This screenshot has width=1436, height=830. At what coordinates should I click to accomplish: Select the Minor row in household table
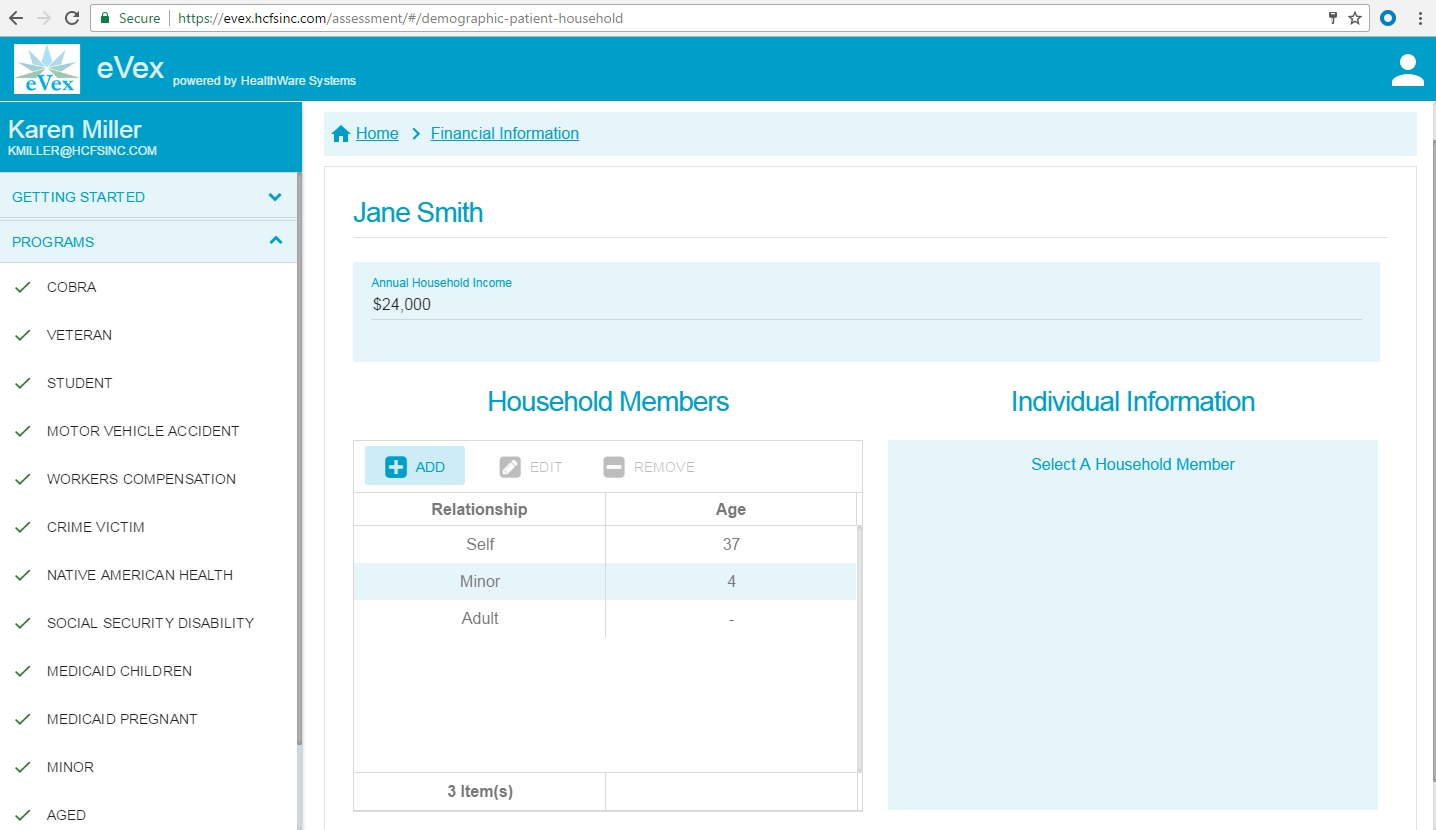click(x=604, y=581)
